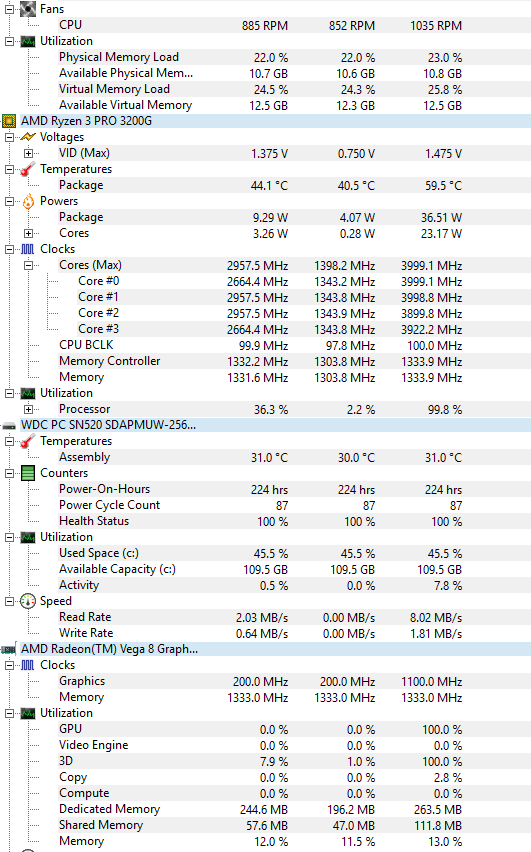Click Utilization icon above the GPU row
The image size is (531, 852).
point(28,713)
